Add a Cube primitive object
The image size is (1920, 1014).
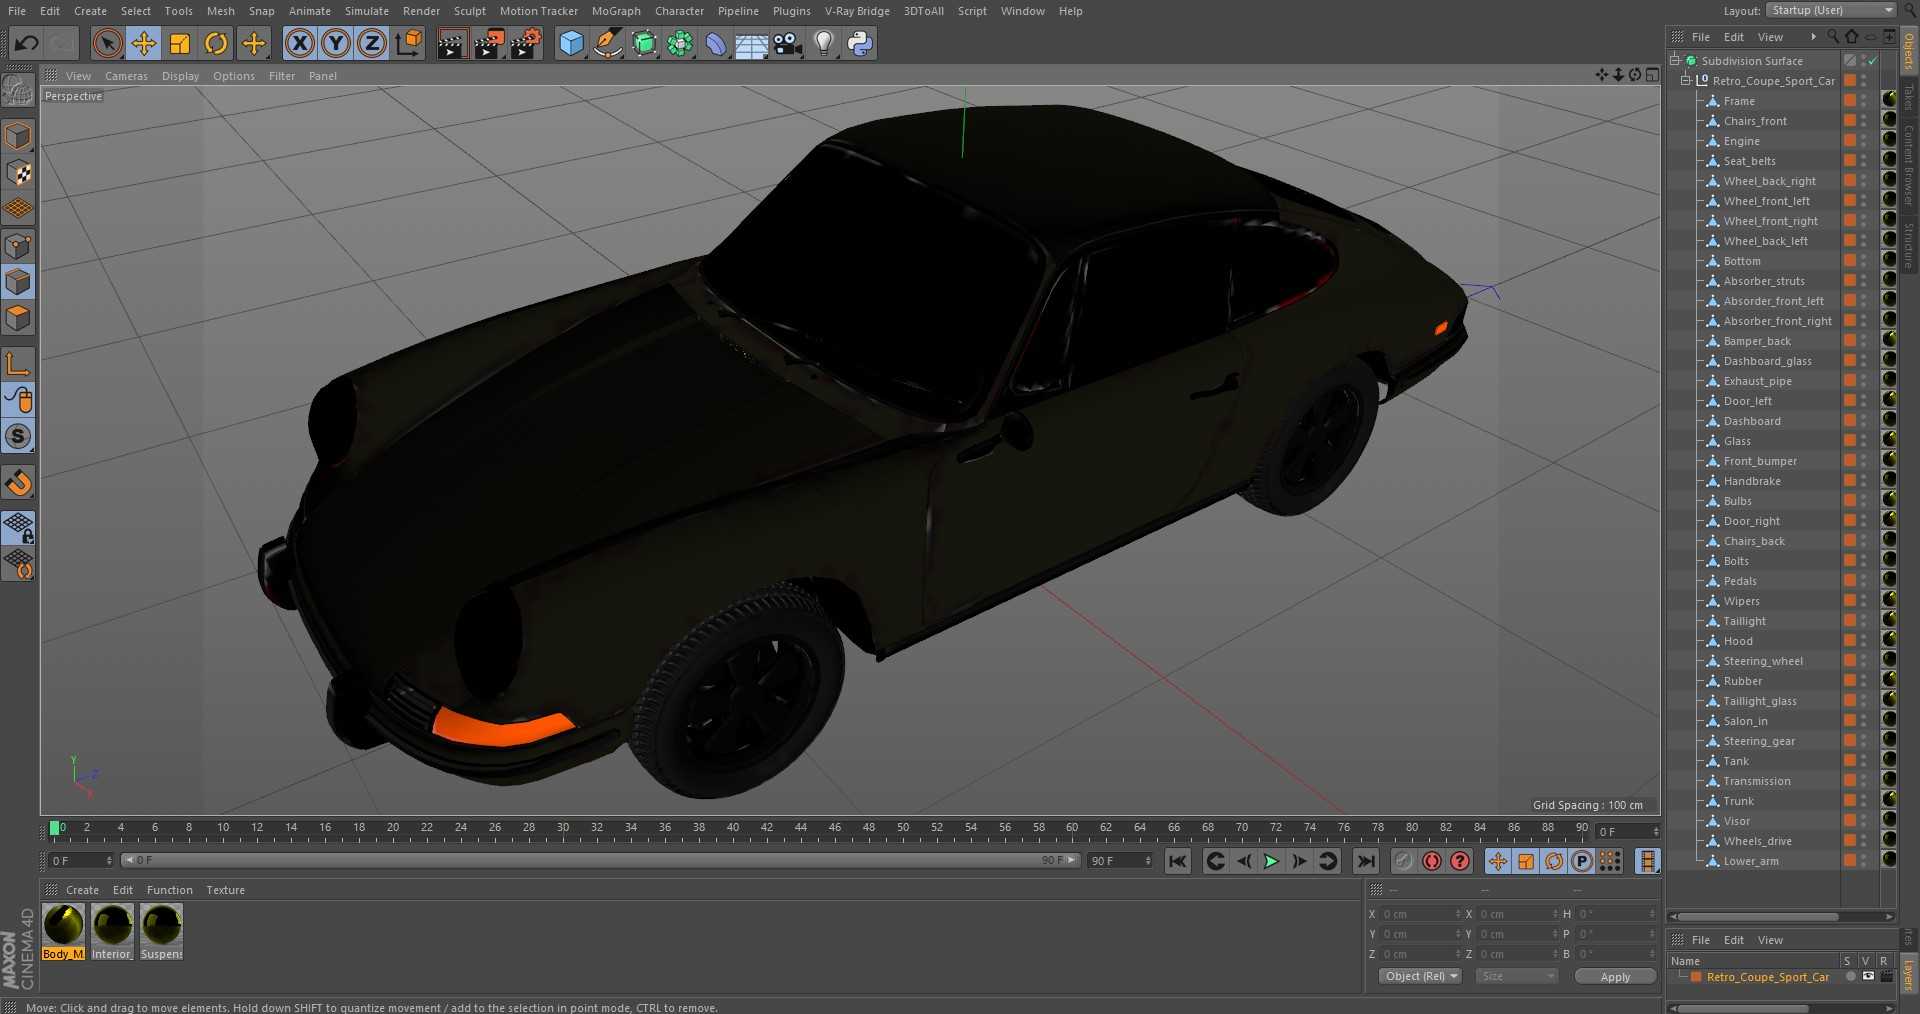click(x=571, y=43)
